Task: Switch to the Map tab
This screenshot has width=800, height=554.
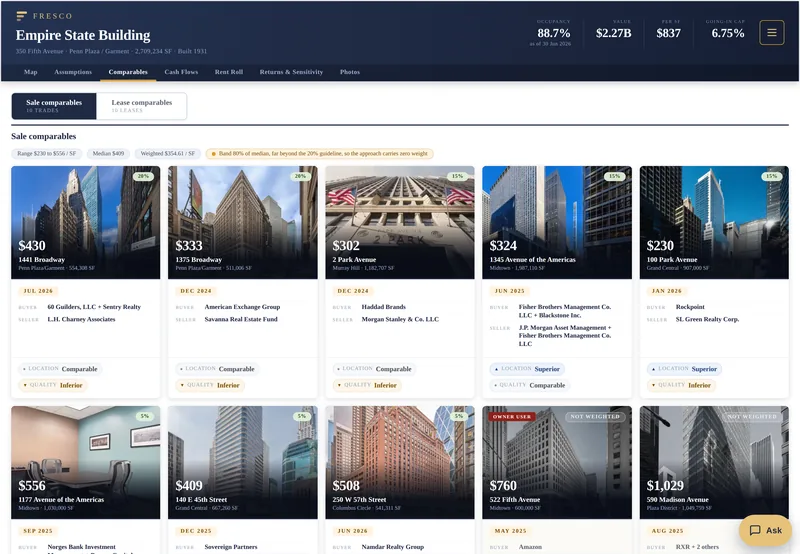Action: tap(31, 72)
